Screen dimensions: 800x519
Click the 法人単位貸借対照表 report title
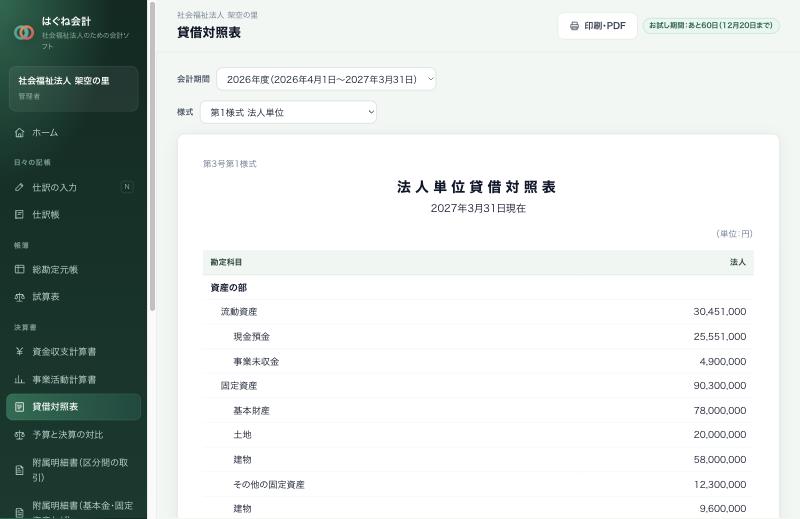(x=477, y=187)
